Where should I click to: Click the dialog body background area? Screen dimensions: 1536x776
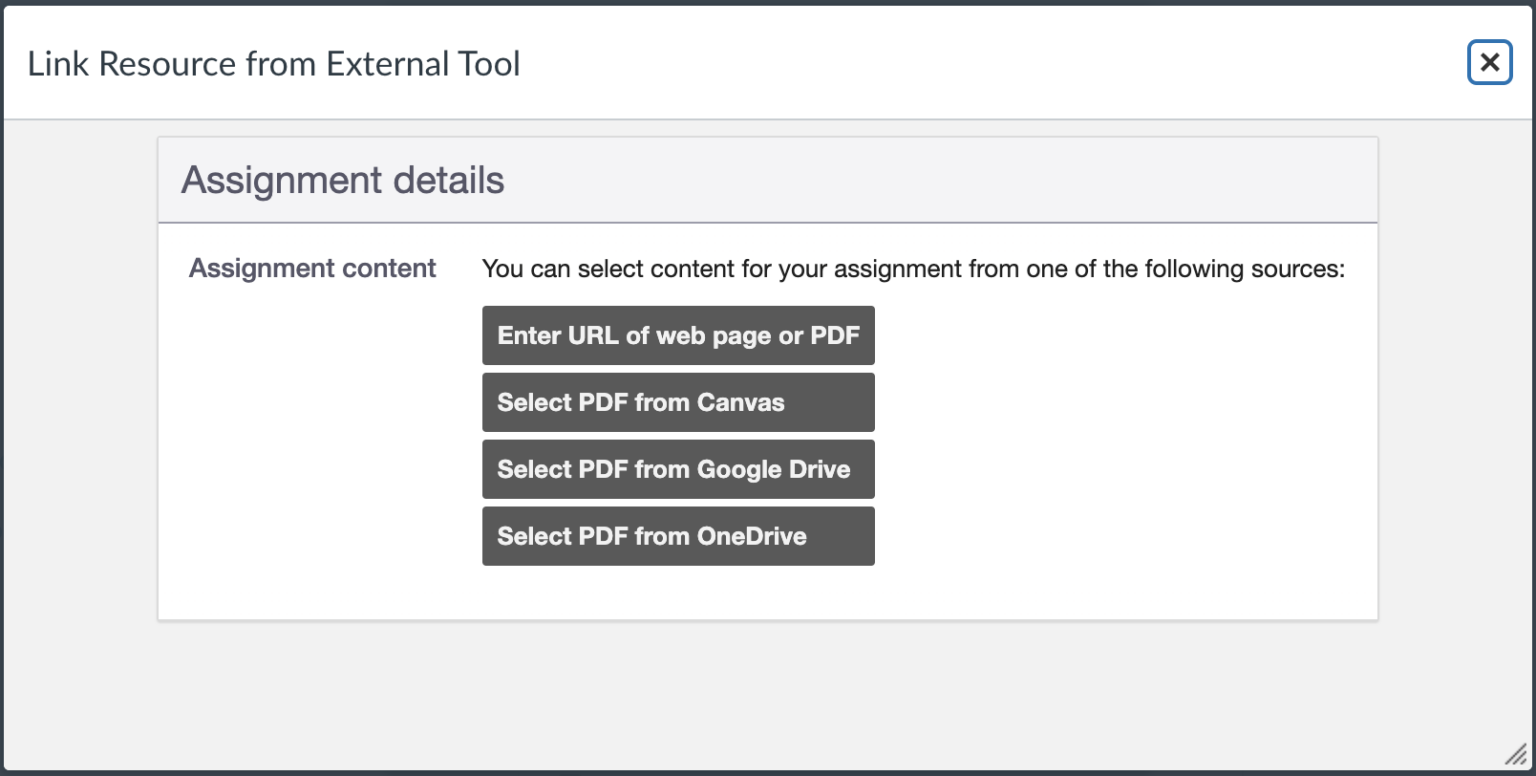pyautogui.click(x=768, y=690)
